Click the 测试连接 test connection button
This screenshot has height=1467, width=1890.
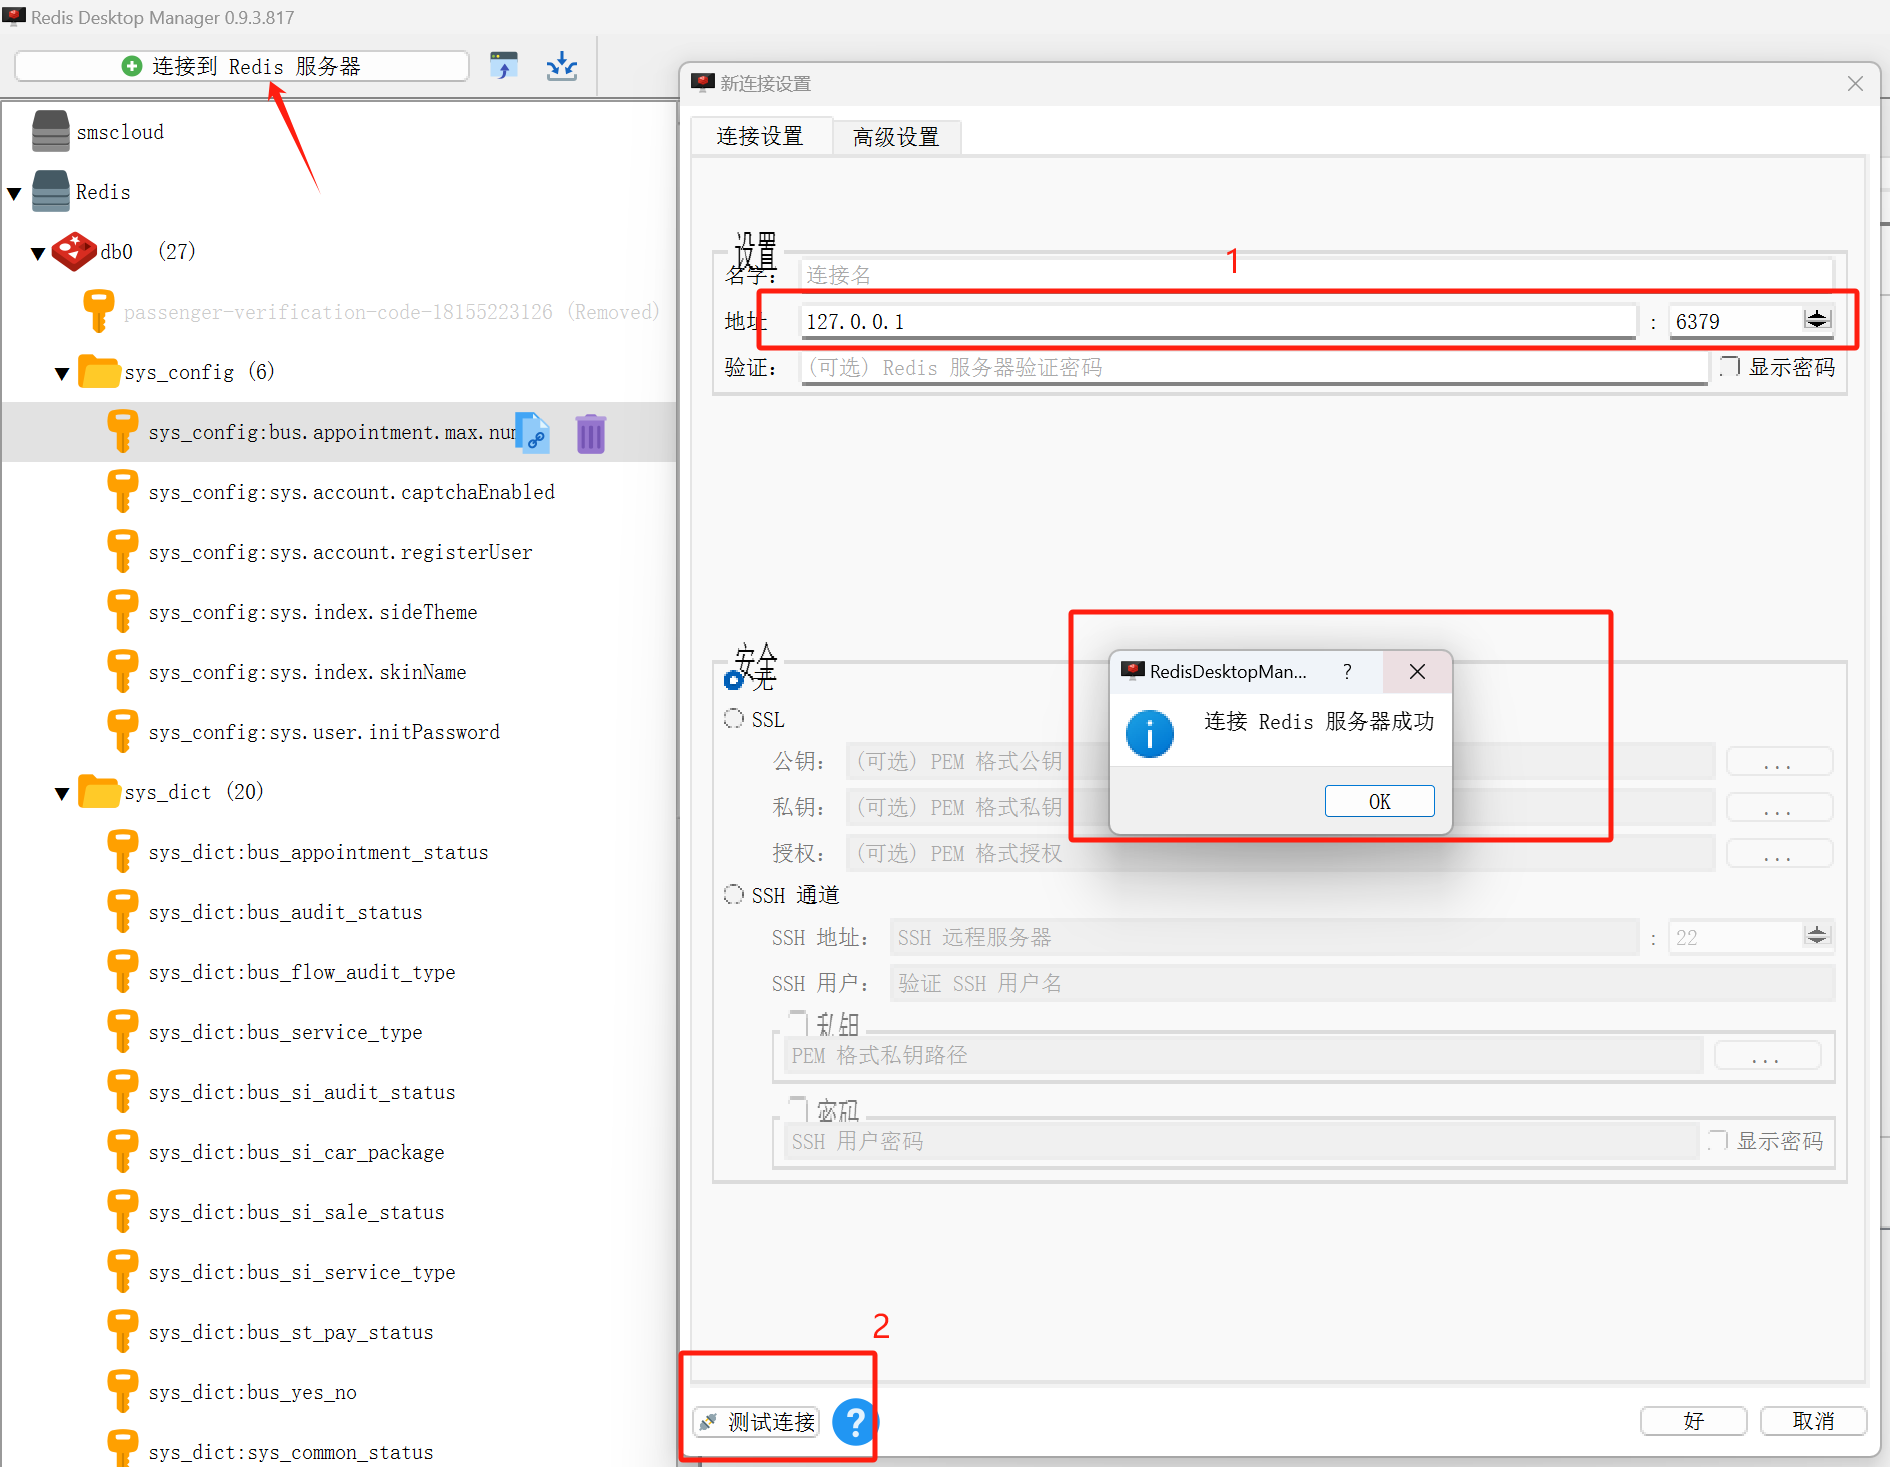[756, 1421]
